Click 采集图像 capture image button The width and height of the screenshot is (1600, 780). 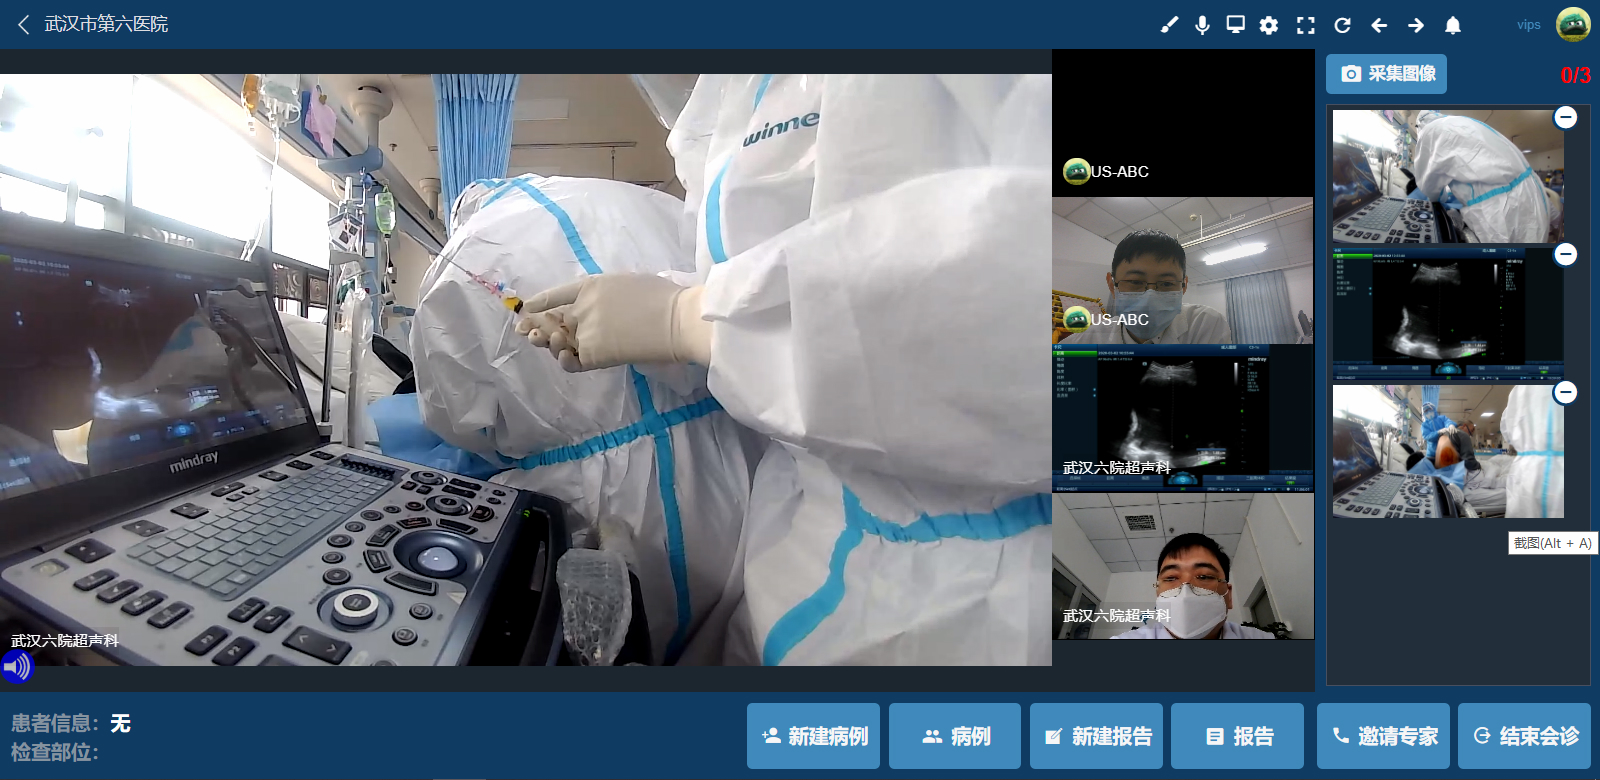pyautogui.click(x=1386, y=74)
